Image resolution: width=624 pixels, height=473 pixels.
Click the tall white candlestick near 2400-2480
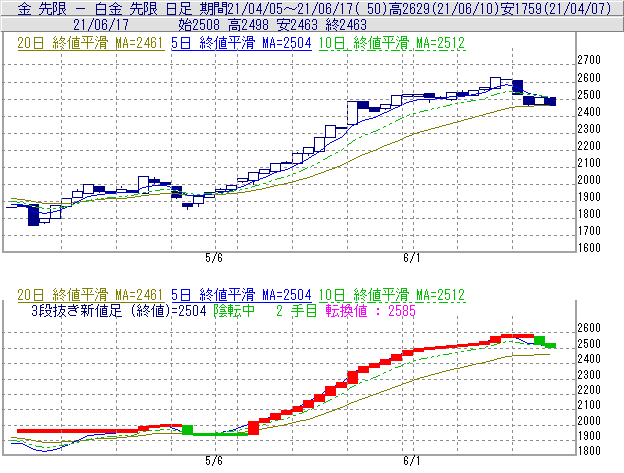pos(352,113)
